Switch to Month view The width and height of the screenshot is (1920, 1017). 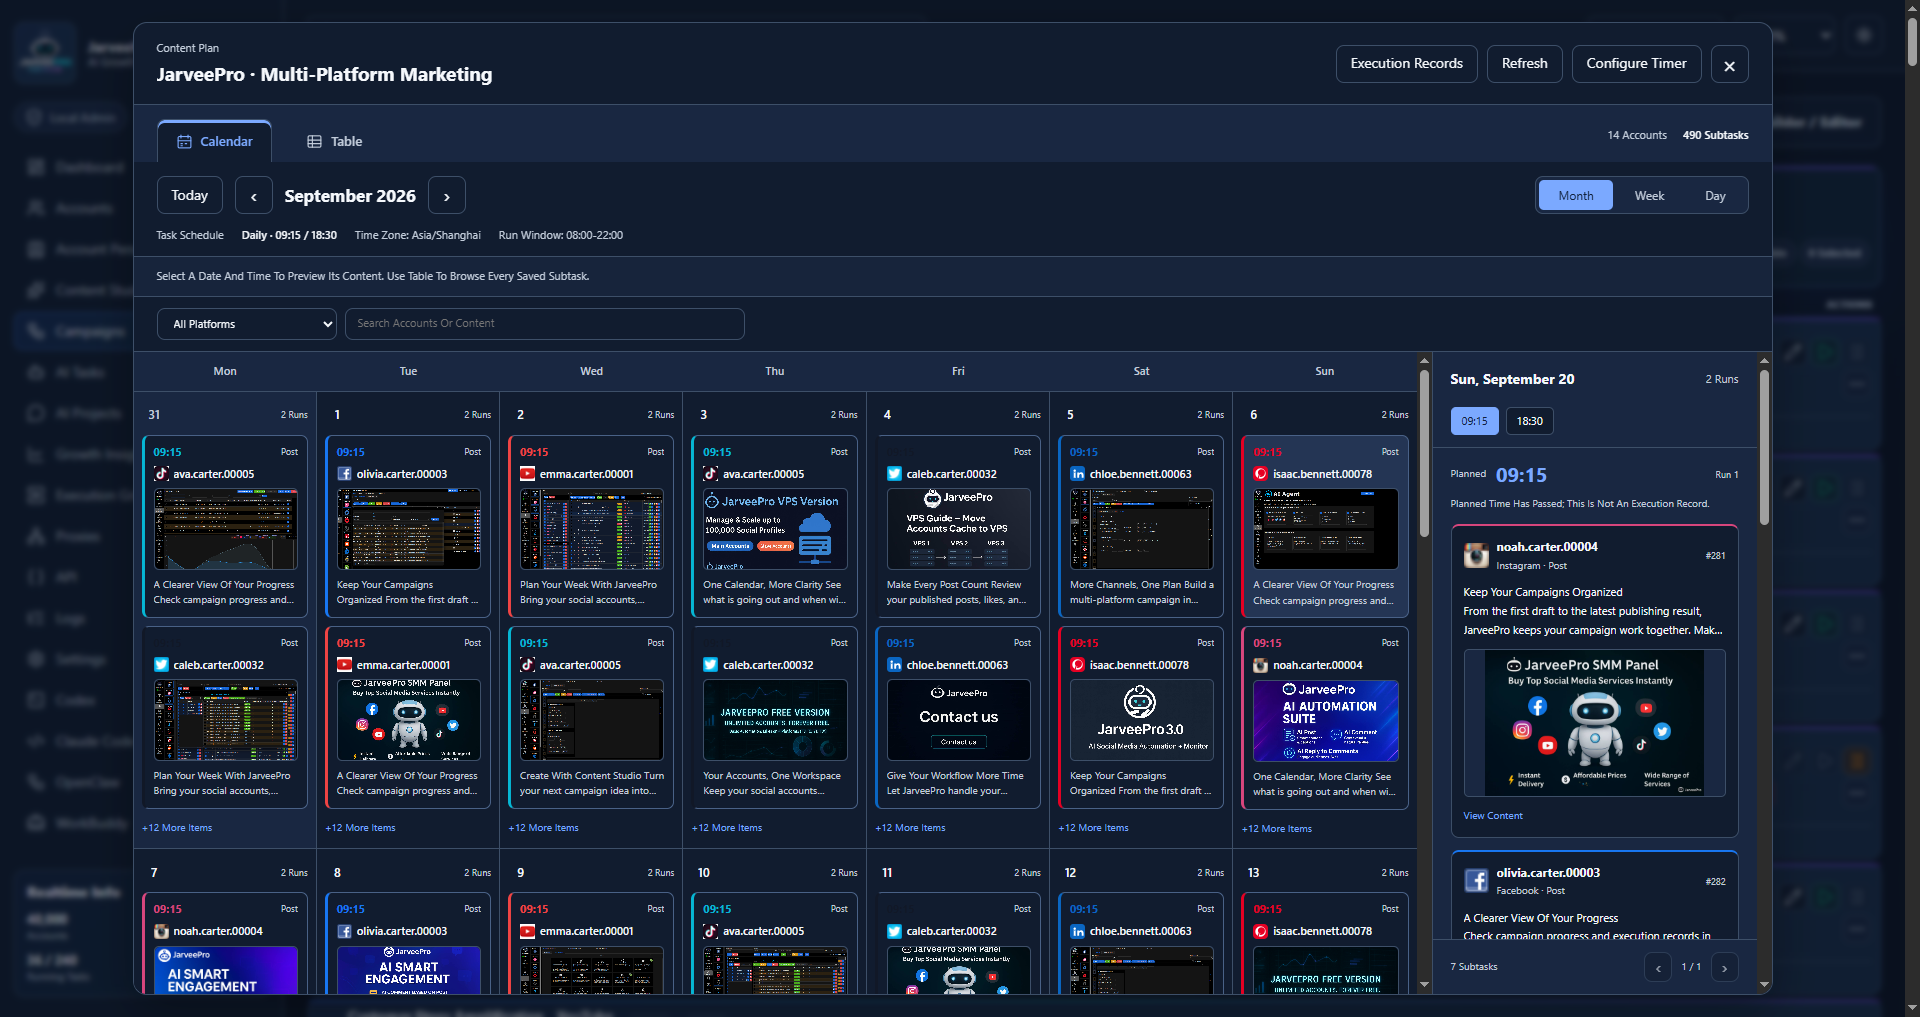point(1575,195)
